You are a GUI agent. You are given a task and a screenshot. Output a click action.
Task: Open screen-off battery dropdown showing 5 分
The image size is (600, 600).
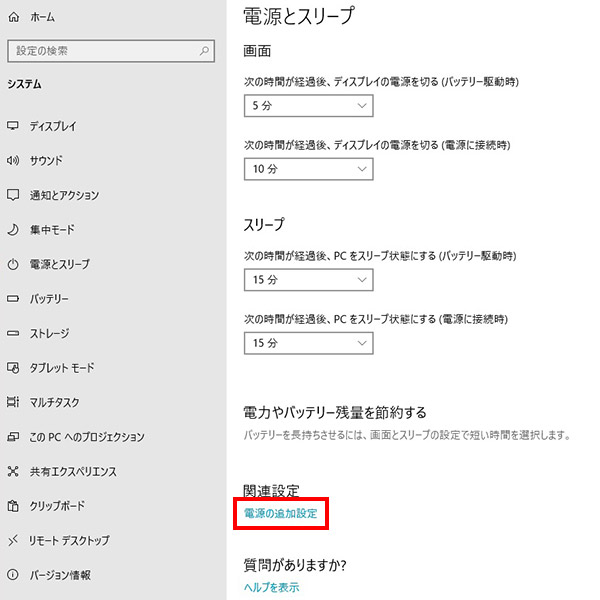(x=308, y=106)
